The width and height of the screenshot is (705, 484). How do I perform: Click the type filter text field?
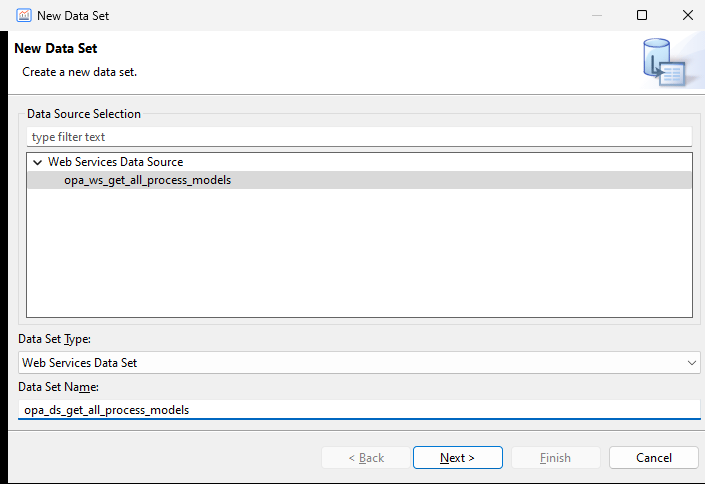pyautogui.click(x=359, y=137)
